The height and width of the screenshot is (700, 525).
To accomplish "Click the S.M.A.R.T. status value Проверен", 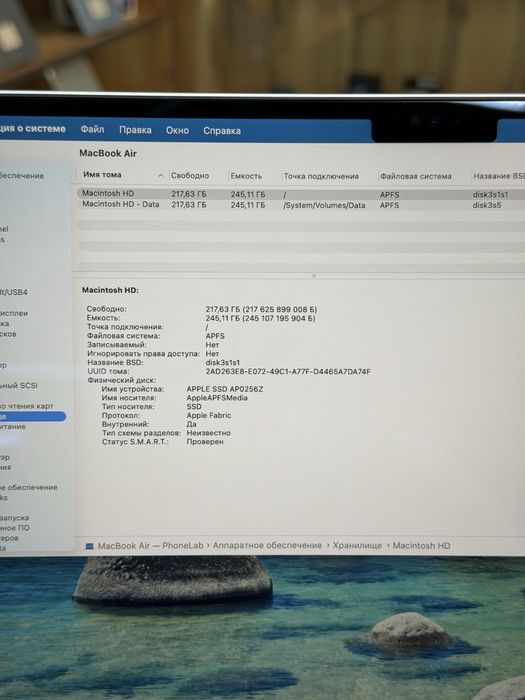I will pos(205,442).
